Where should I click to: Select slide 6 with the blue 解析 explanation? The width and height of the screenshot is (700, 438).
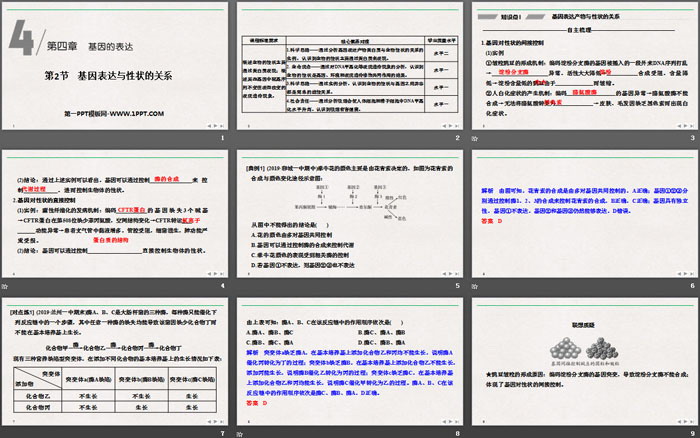coord(584,213)
